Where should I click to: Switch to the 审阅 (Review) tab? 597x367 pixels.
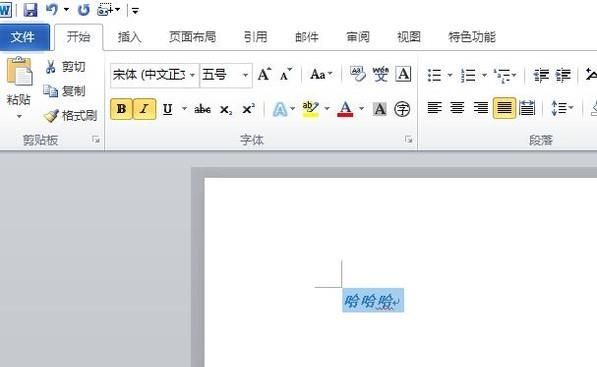click(358, 37)
